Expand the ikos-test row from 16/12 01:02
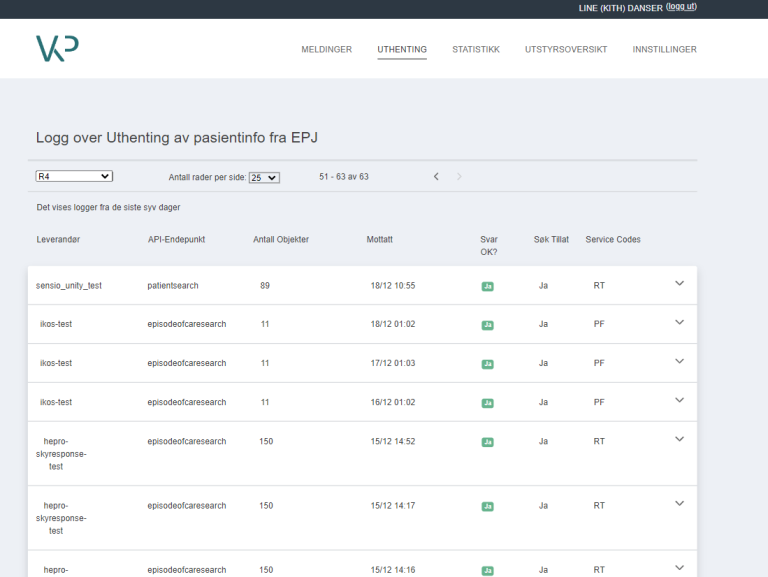 click(x=680, y=401)
